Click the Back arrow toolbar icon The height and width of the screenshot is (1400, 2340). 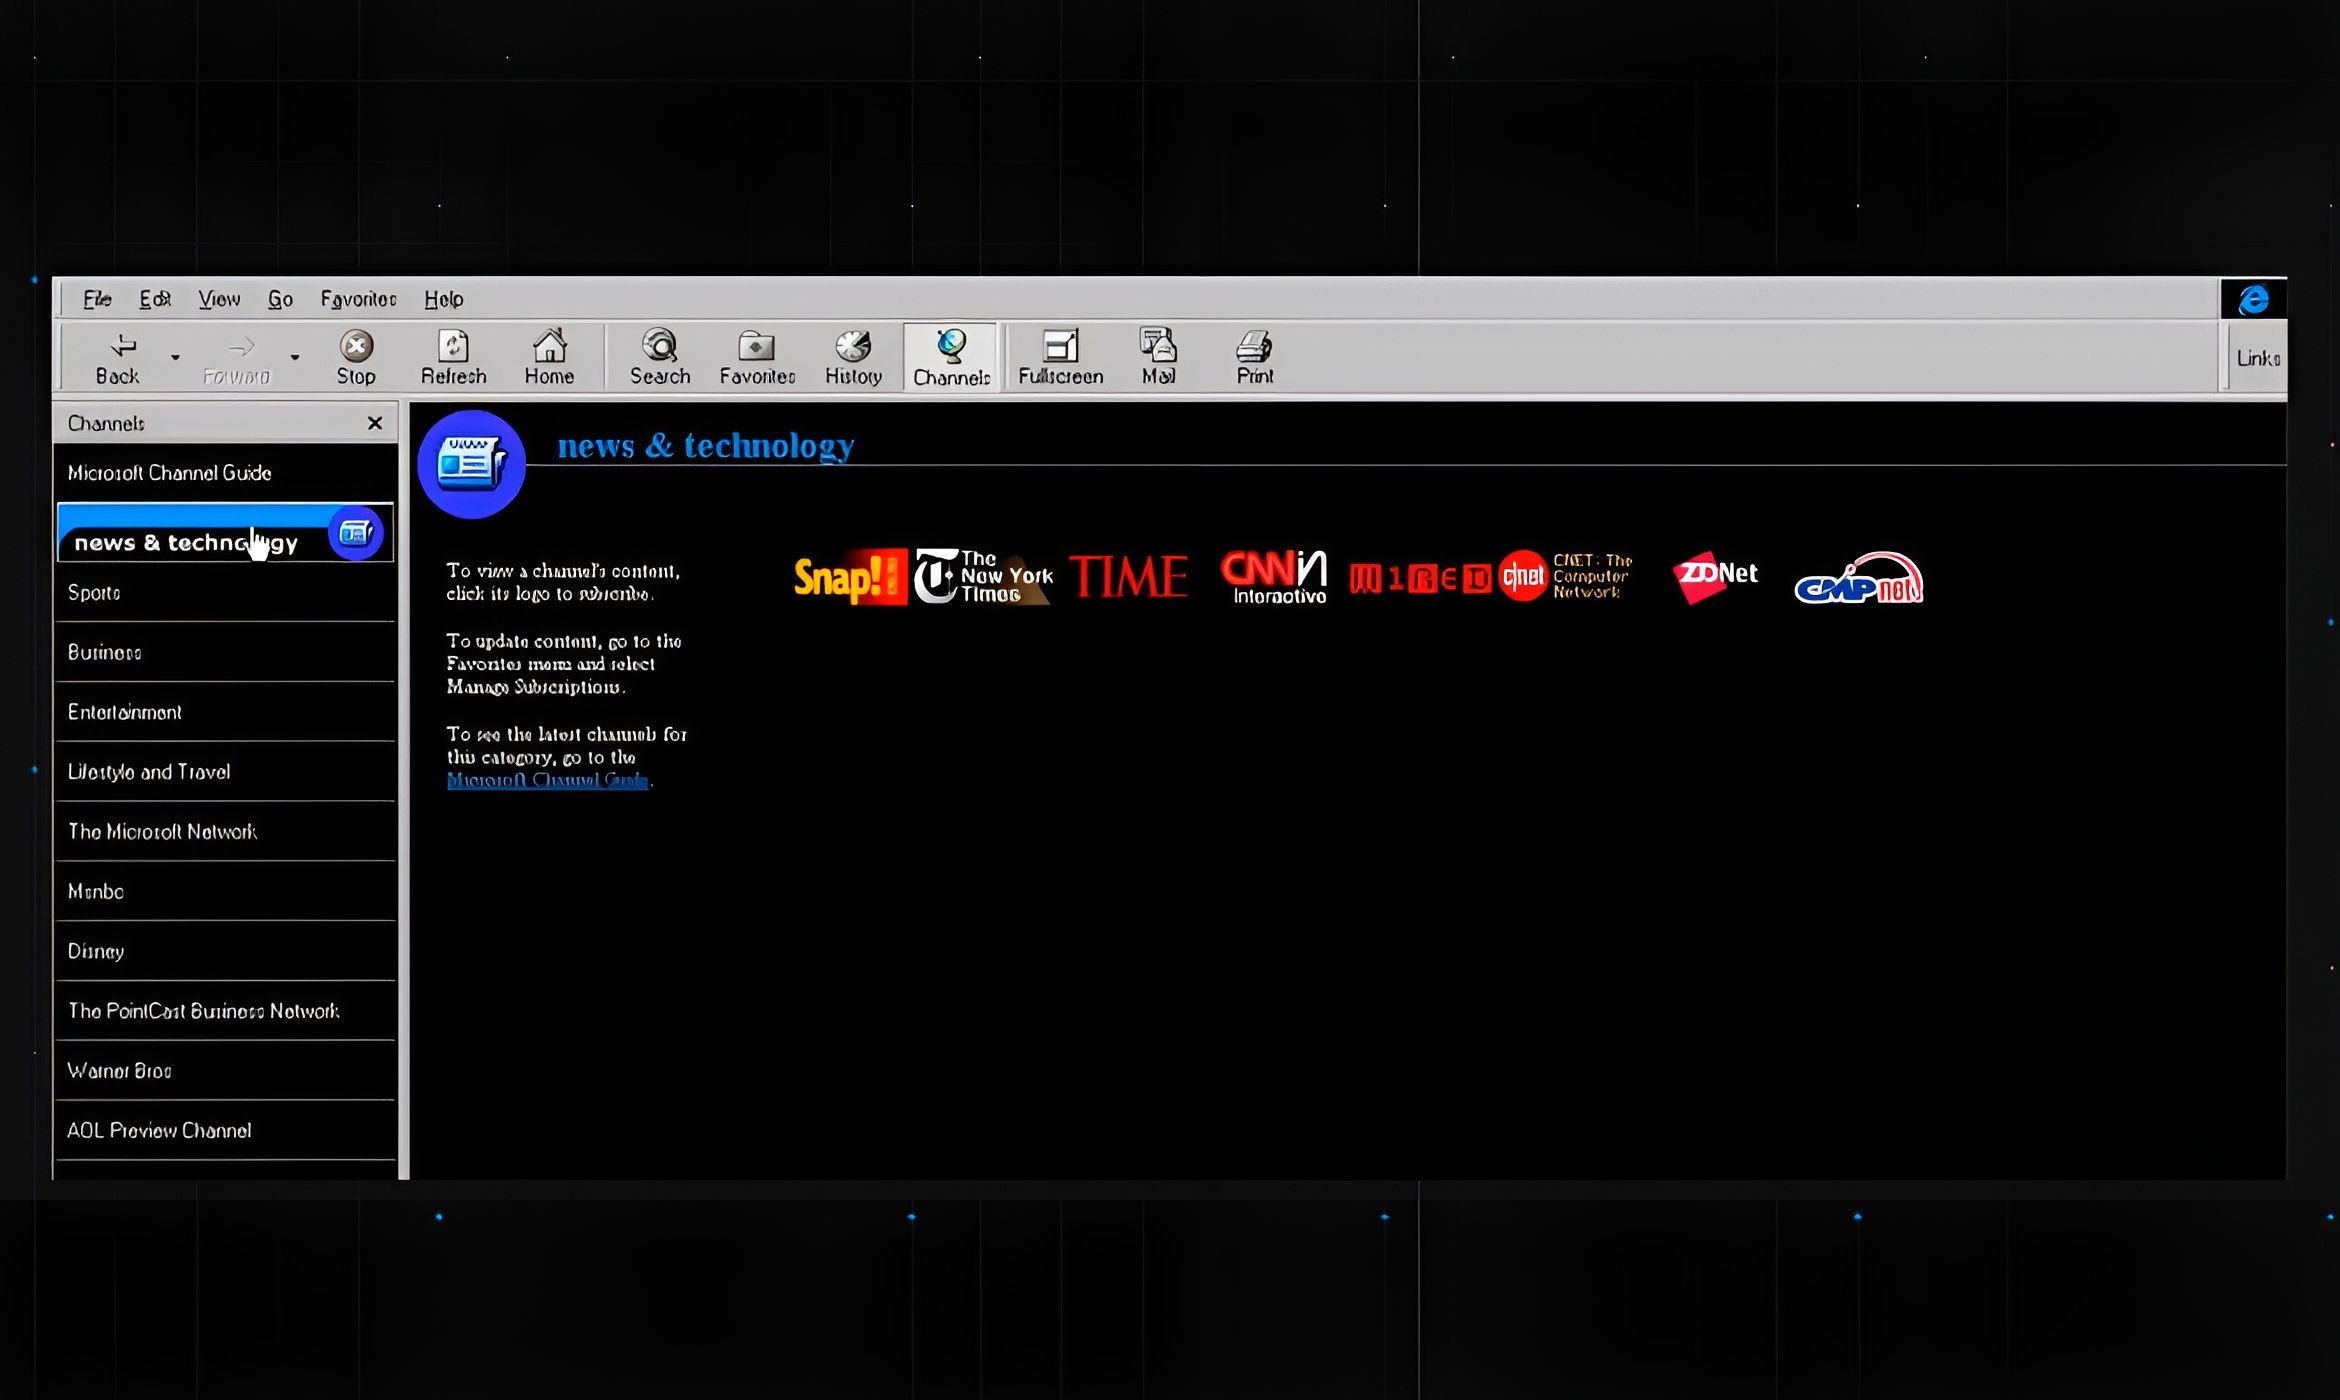pos(122,346)
